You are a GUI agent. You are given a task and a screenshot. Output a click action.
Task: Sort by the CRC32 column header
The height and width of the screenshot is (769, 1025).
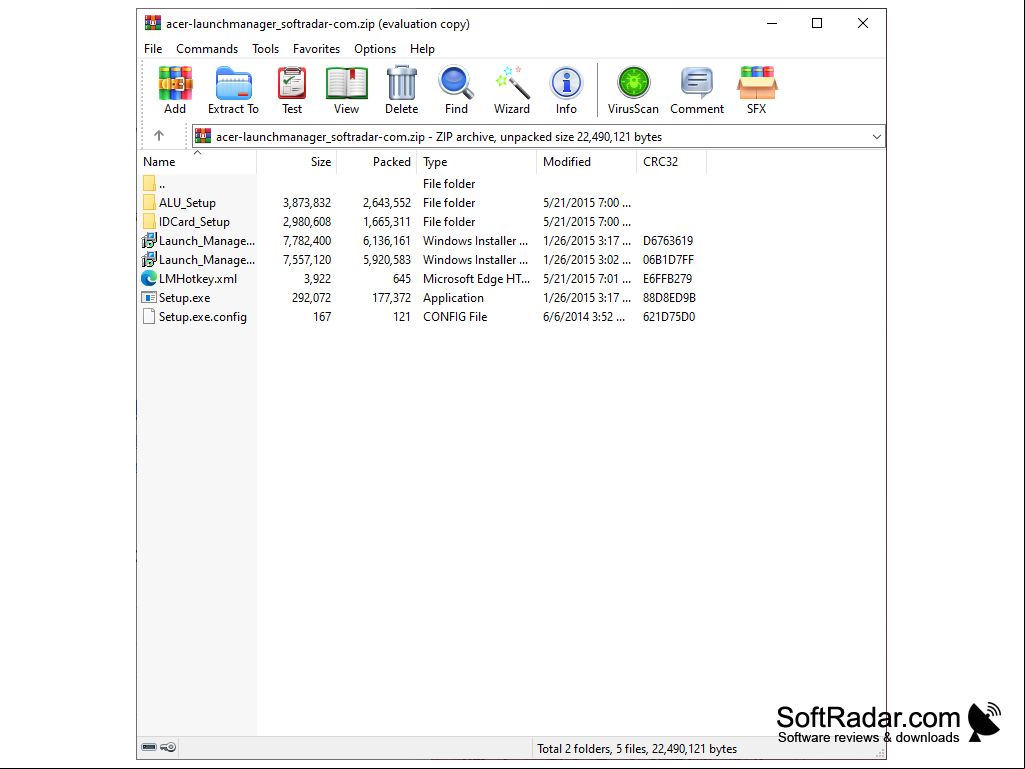point(671,162)
